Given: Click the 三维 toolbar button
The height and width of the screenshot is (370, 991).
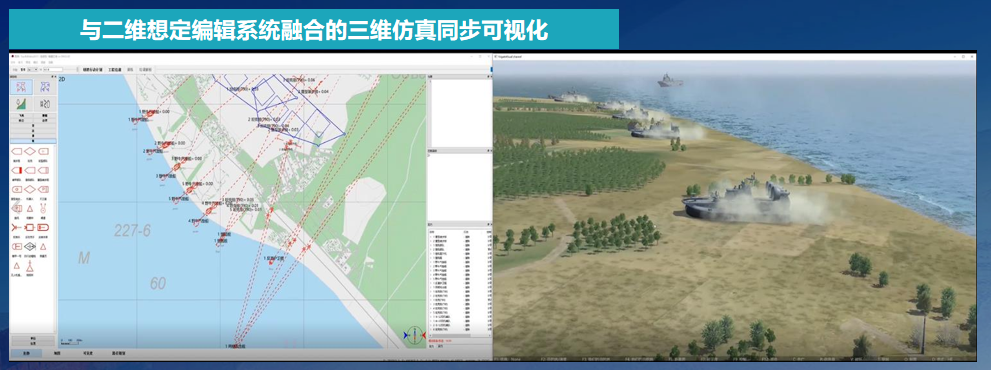Looking at the screenshot, I should [131, 69].
